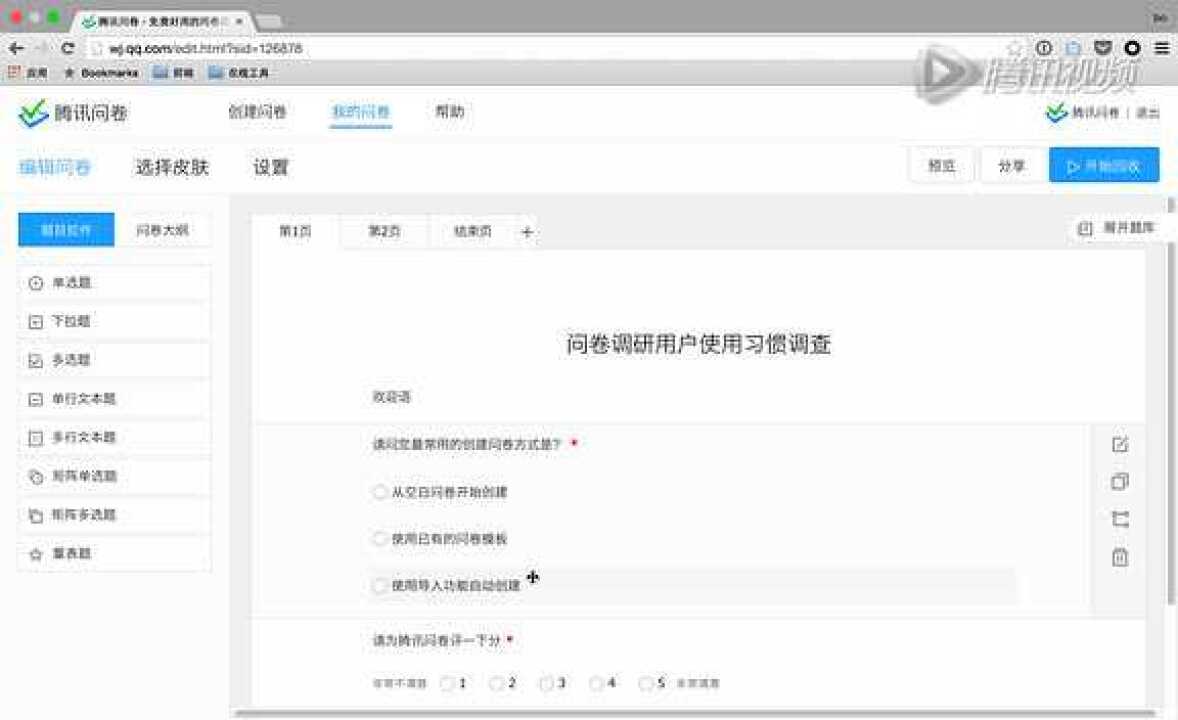Click the vertical scrollbar on the right
Screen dimensions: 1178x720
coord(1171,420)
